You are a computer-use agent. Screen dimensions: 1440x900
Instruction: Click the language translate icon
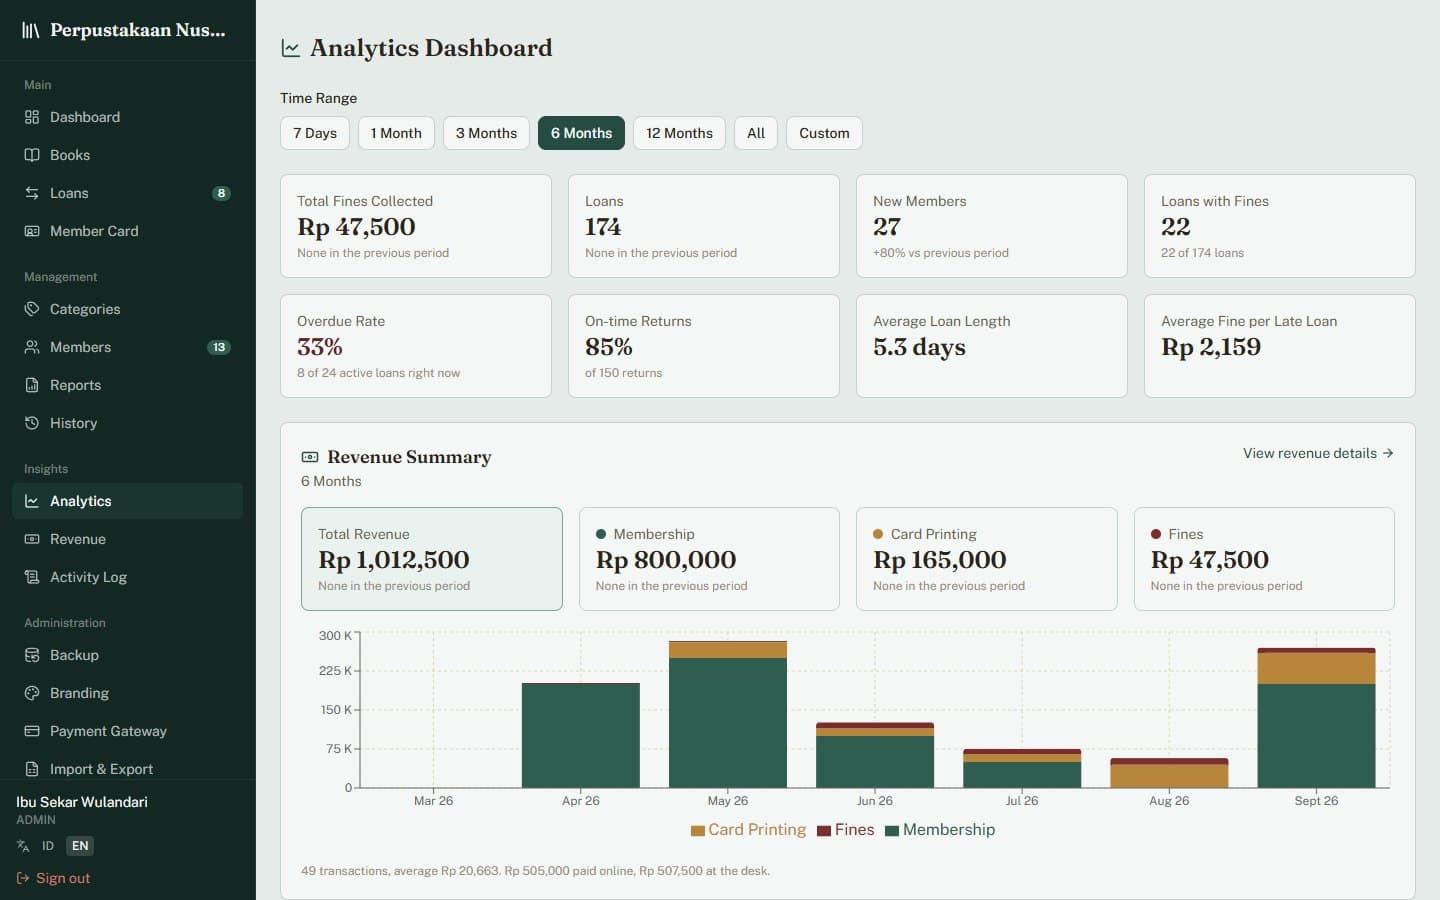pyautogui.click(x=23, y=846)
